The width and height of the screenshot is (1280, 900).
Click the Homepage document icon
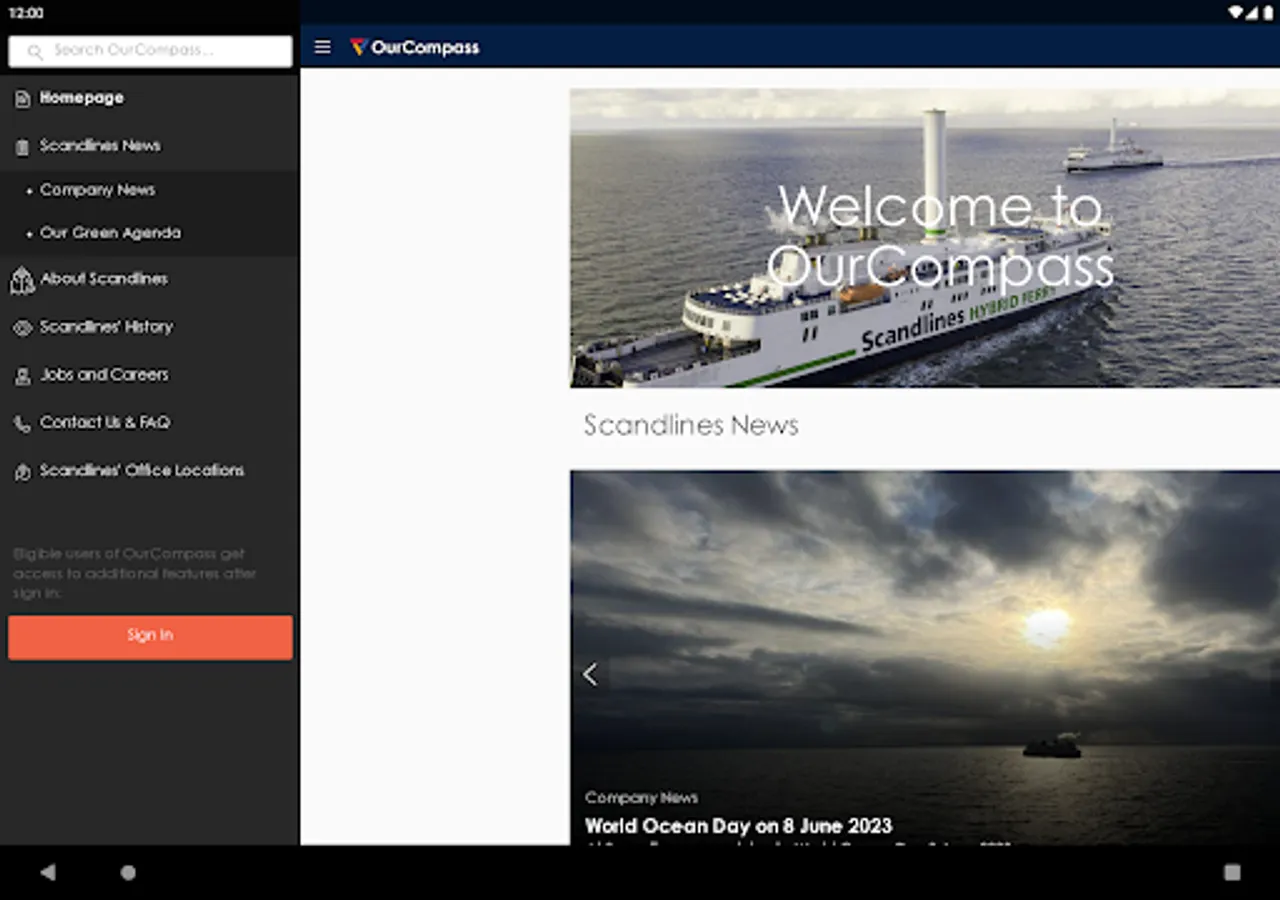22,98
